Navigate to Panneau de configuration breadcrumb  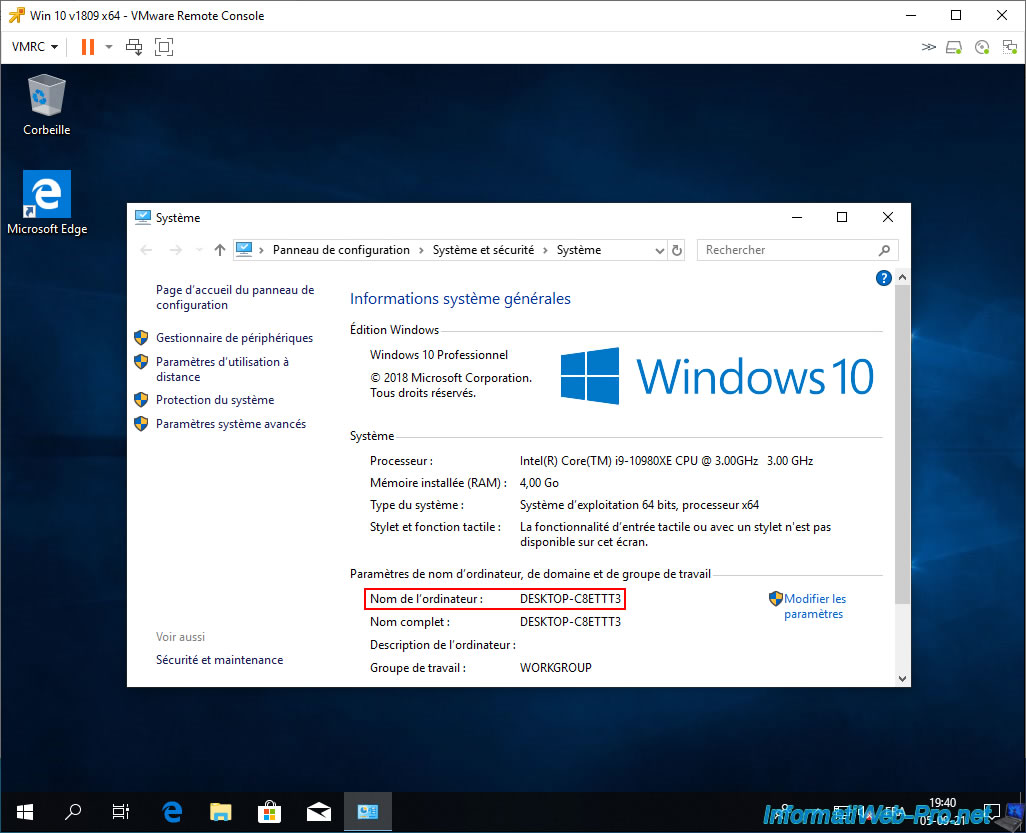point(341,250)
